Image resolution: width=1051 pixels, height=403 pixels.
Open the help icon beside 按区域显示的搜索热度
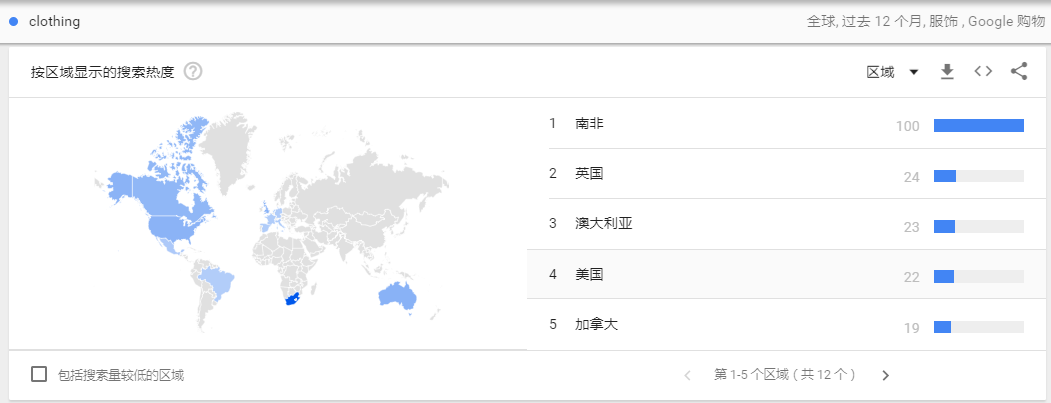193,72
